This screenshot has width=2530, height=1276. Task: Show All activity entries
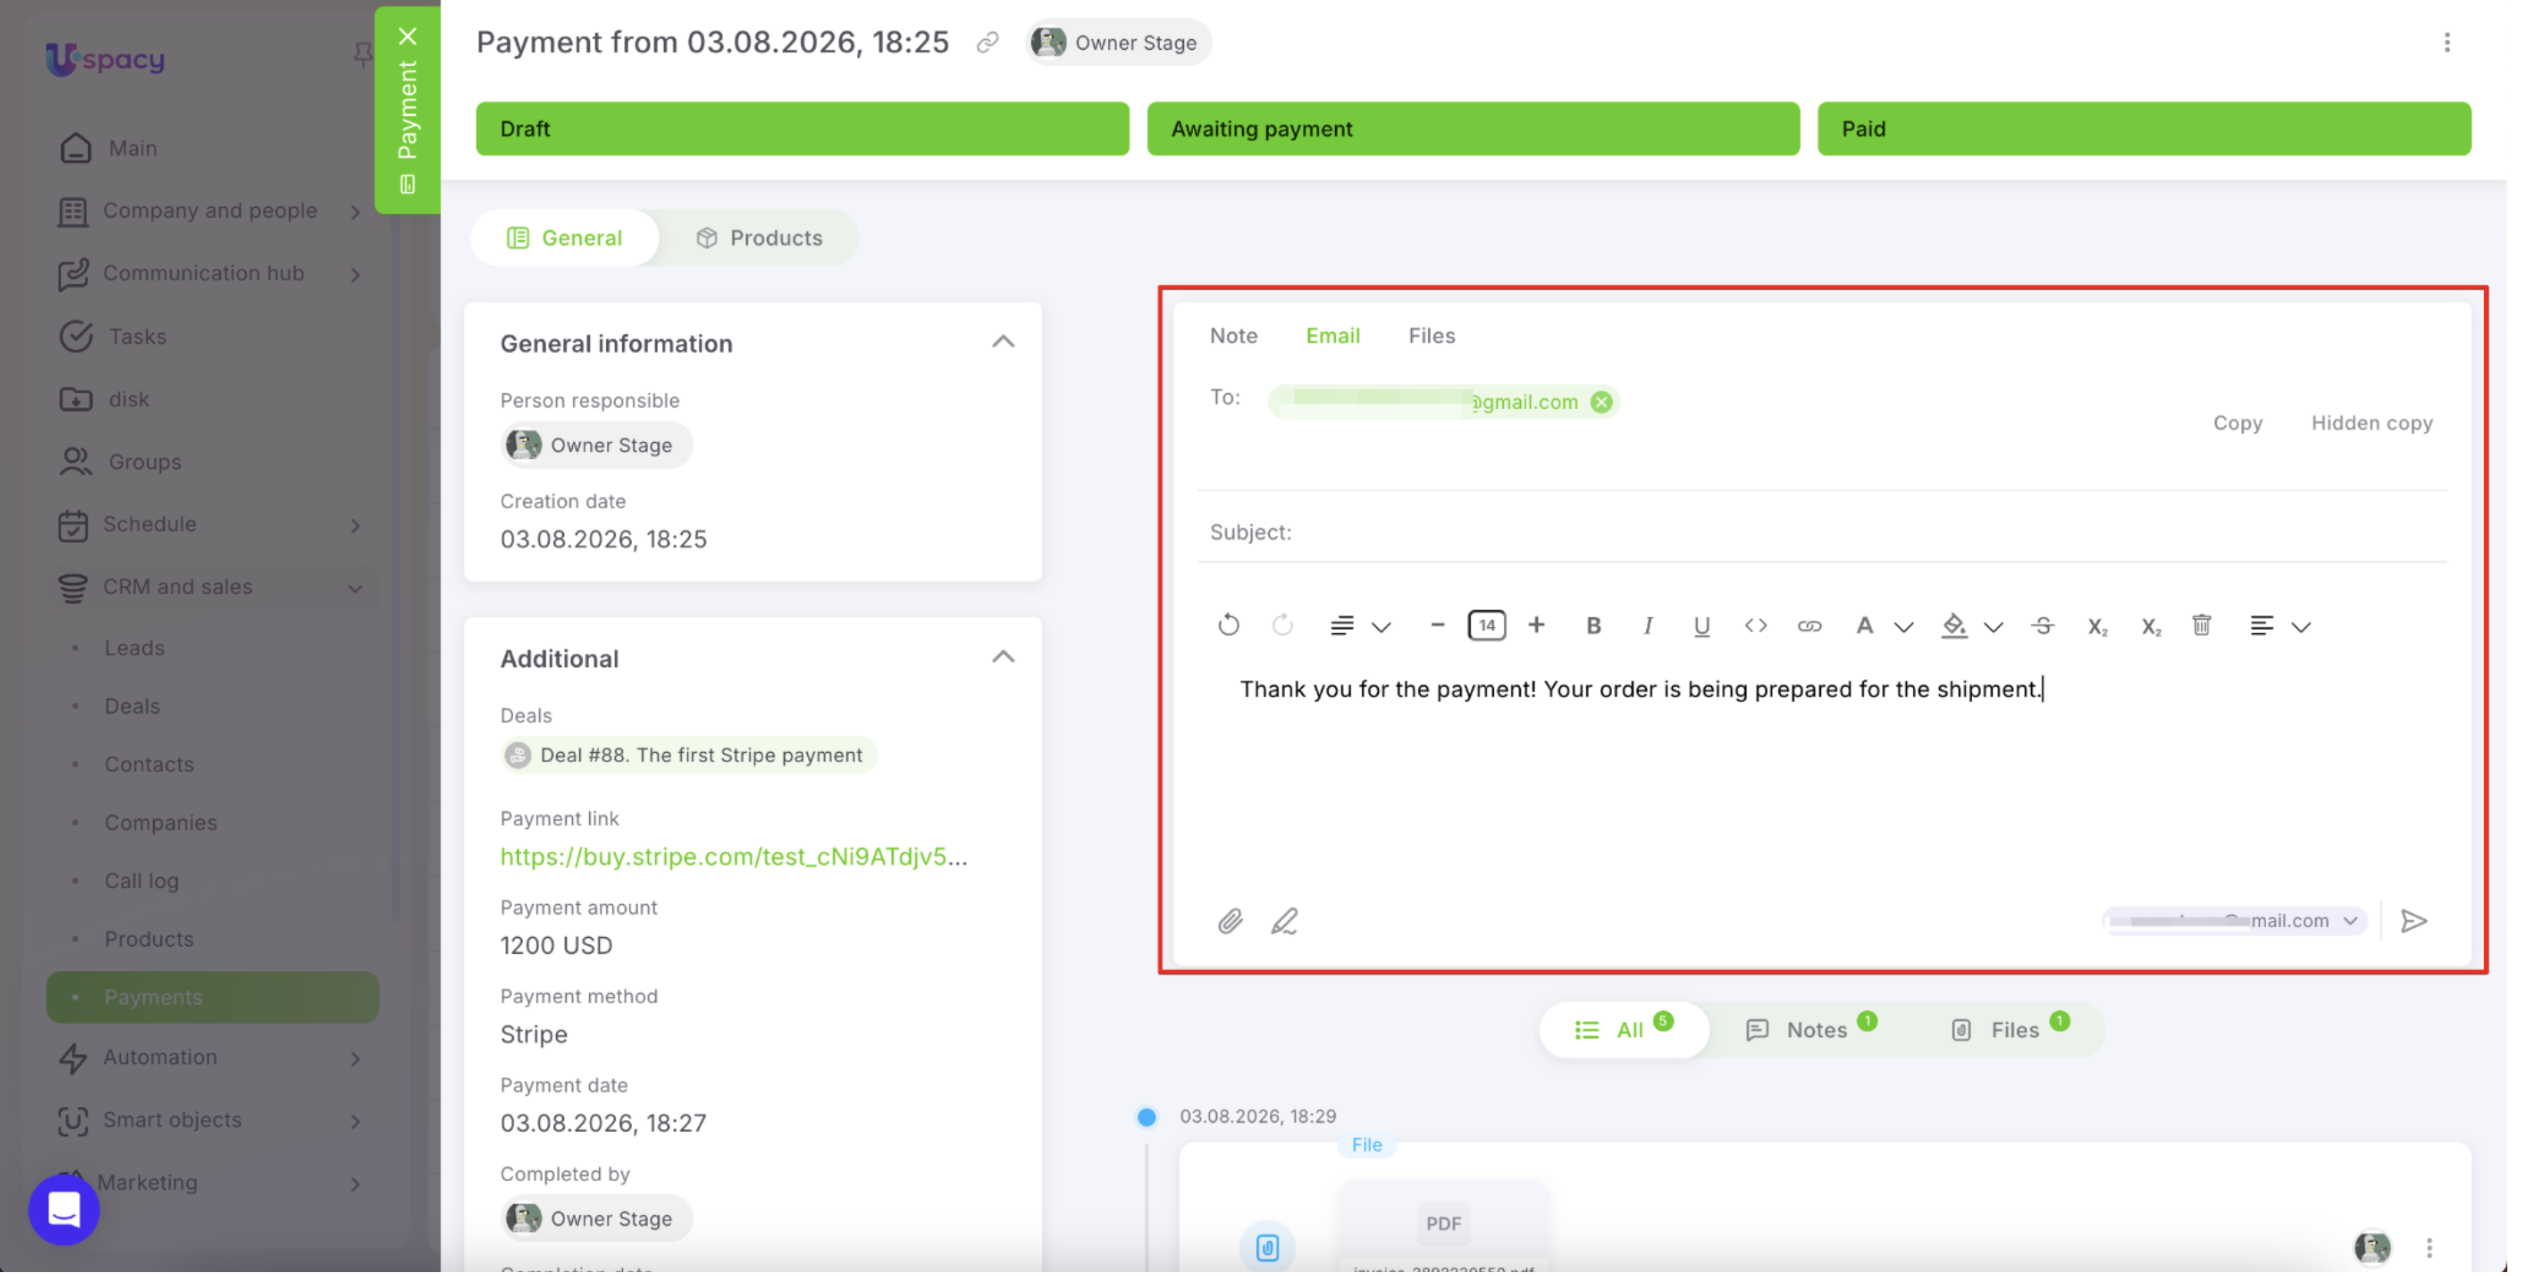click(x=1623, y=1030)
